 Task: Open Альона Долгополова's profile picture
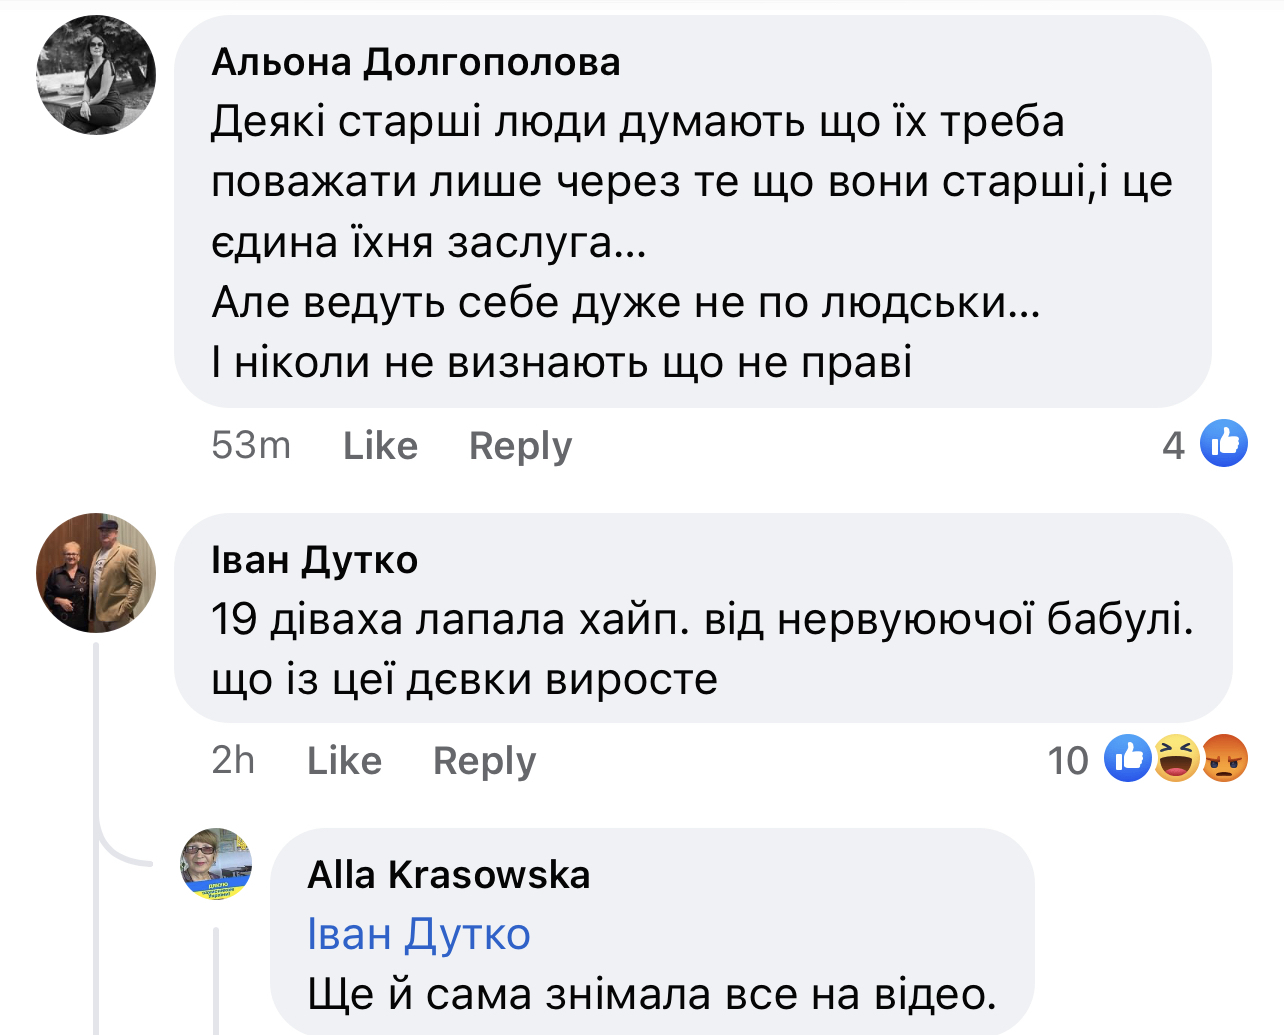click(96, 75)
